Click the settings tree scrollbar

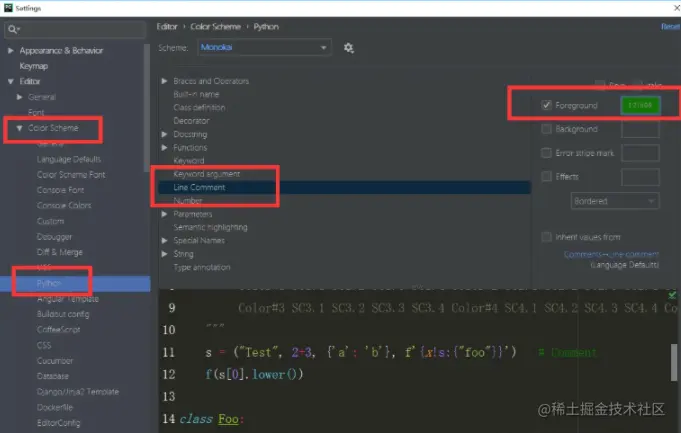tap(146, 108)
